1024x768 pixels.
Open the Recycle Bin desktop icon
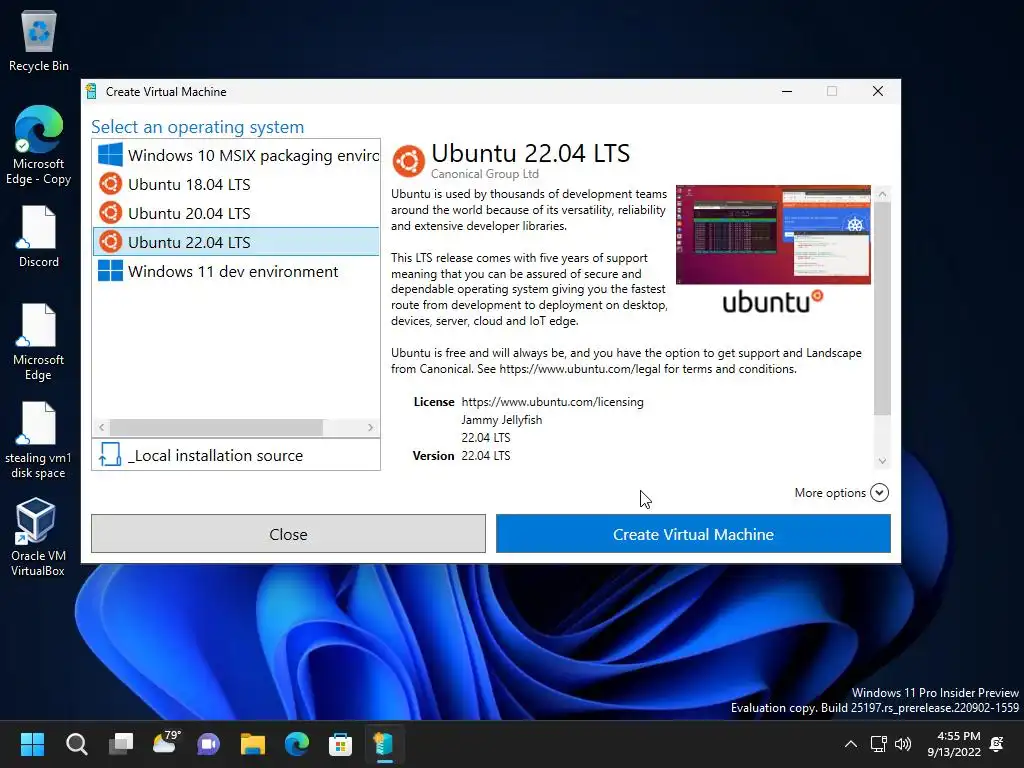39,40
